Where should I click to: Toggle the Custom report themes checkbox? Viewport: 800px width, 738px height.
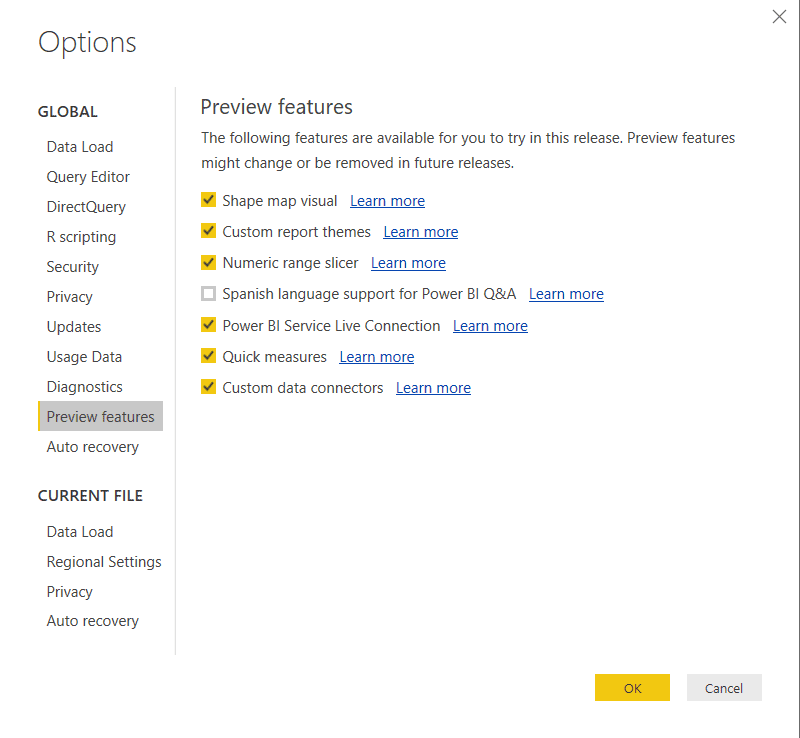tap(208, 231)
